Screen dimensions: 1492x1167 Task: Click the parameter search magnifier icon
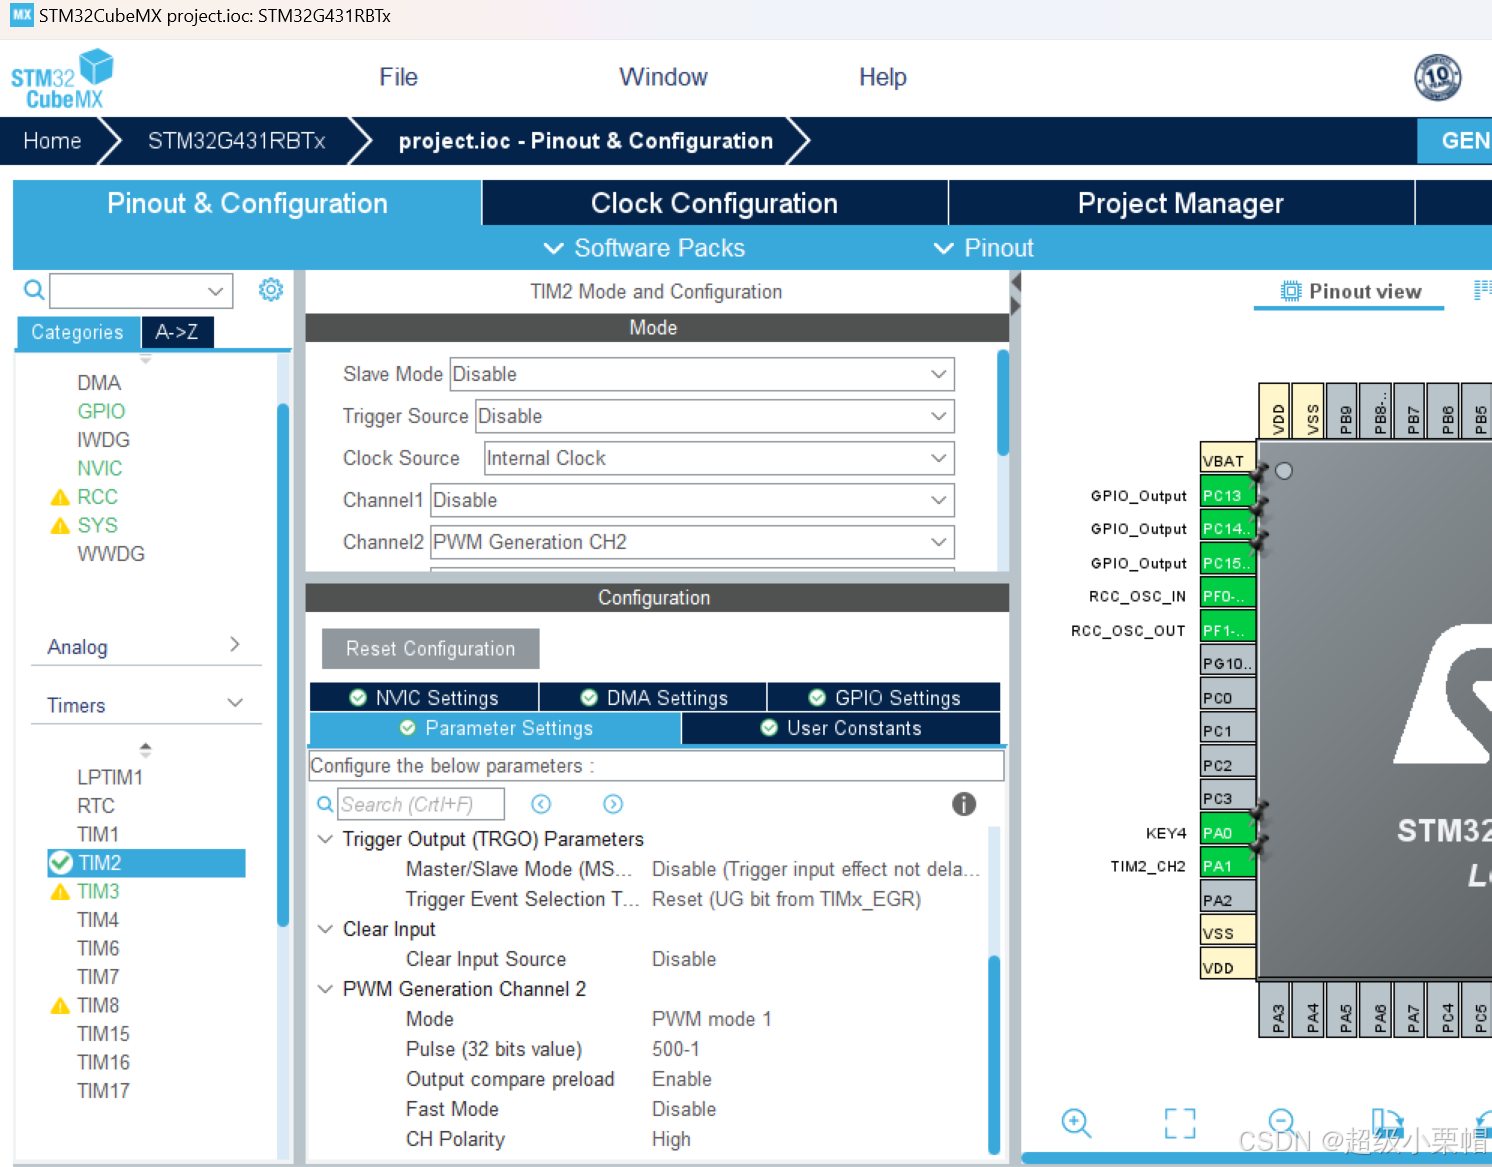(325, 804)
